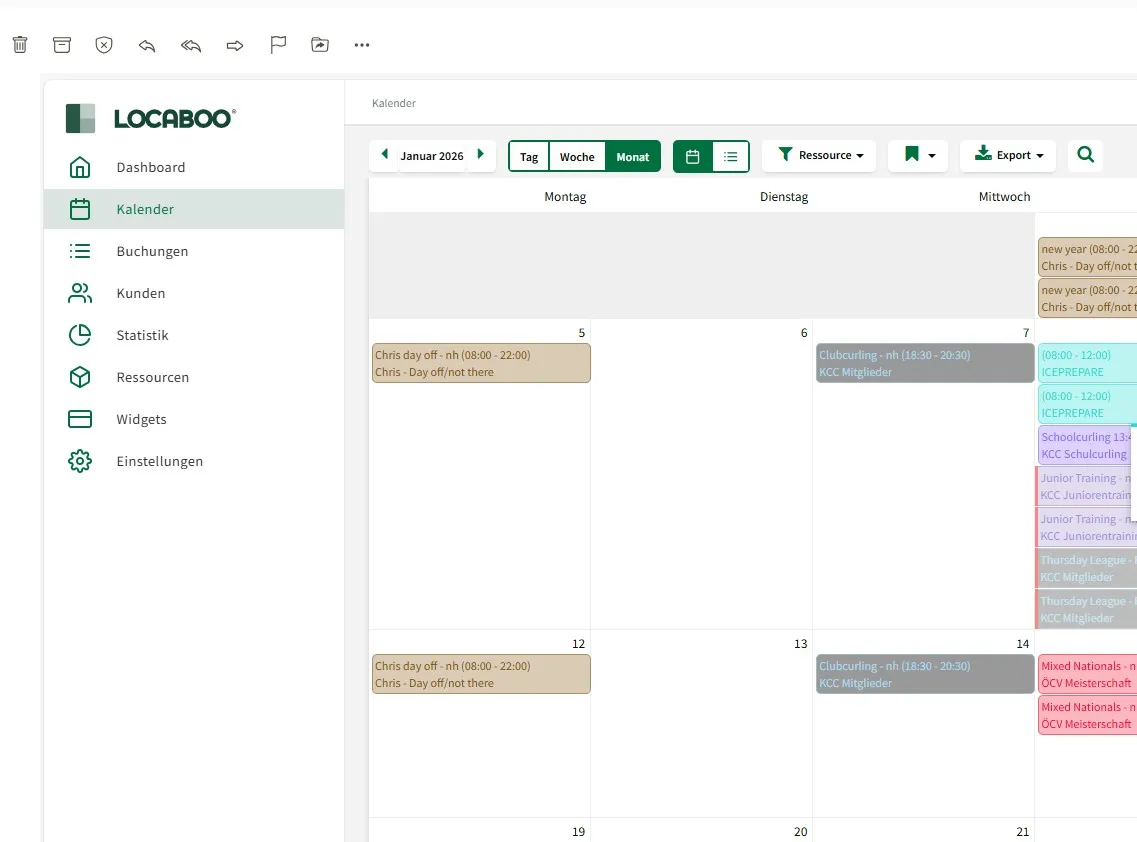Toggle the list view display mode
The image size is (1137, 842).
click(731, 156)
